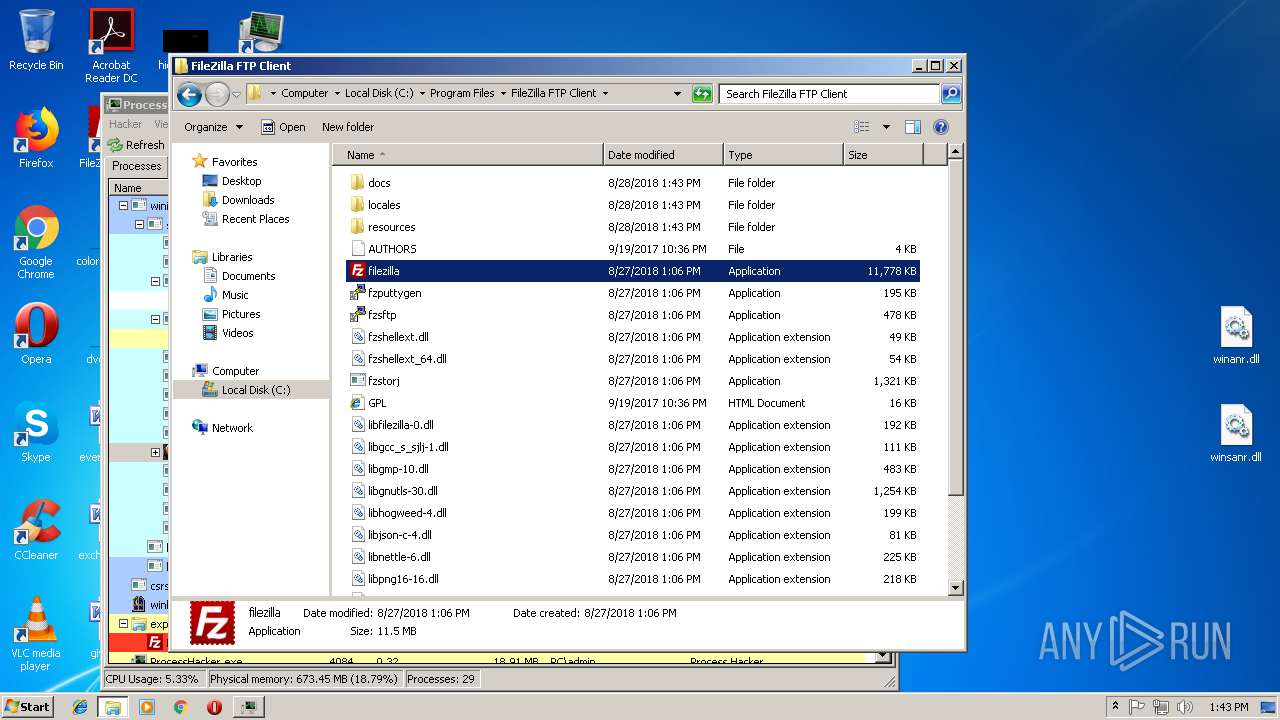
Task: Select the winsanr.dll desktop file
Action: [1236, 434]
